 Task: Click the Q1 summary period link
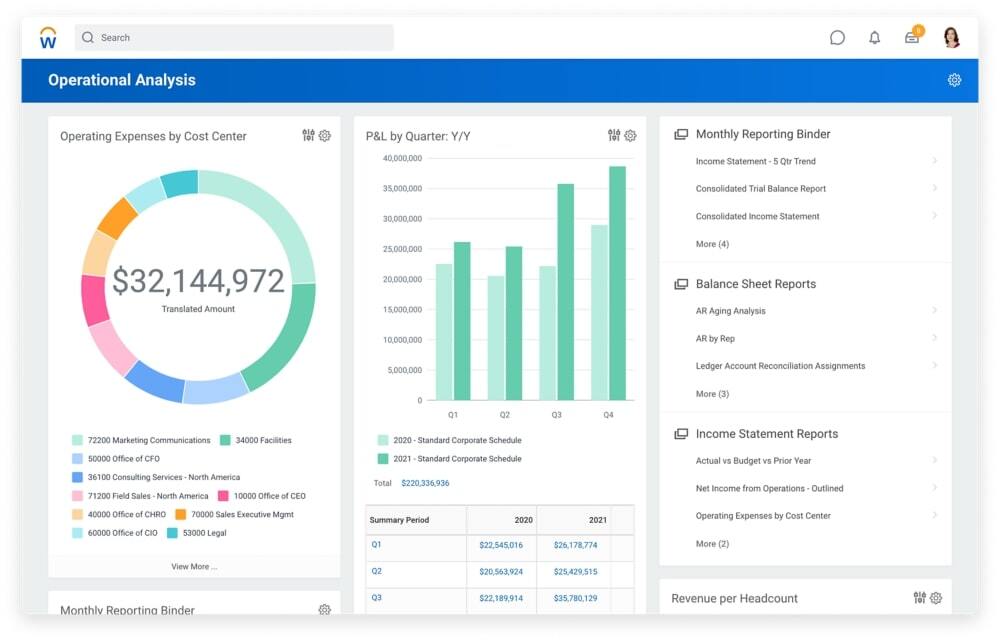376,544
